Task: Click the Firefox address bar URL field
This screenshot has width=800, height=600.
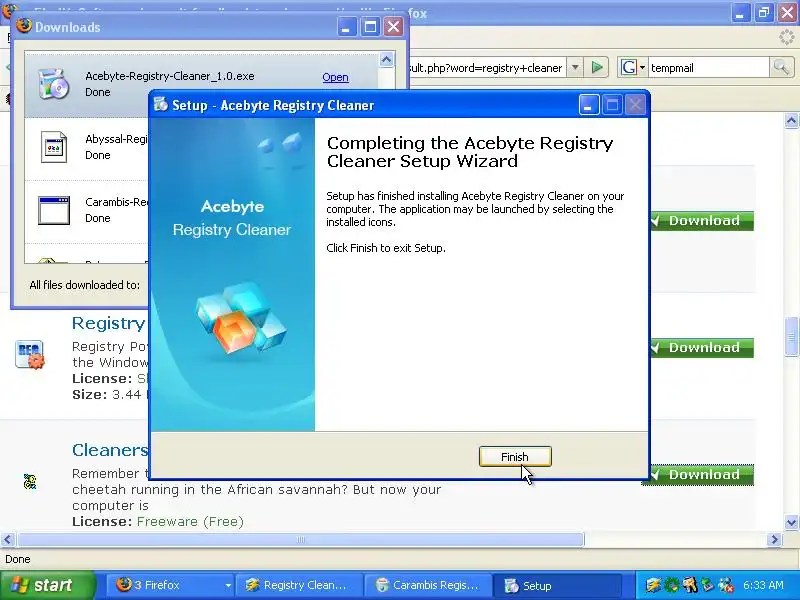Action: pos(487,67)
